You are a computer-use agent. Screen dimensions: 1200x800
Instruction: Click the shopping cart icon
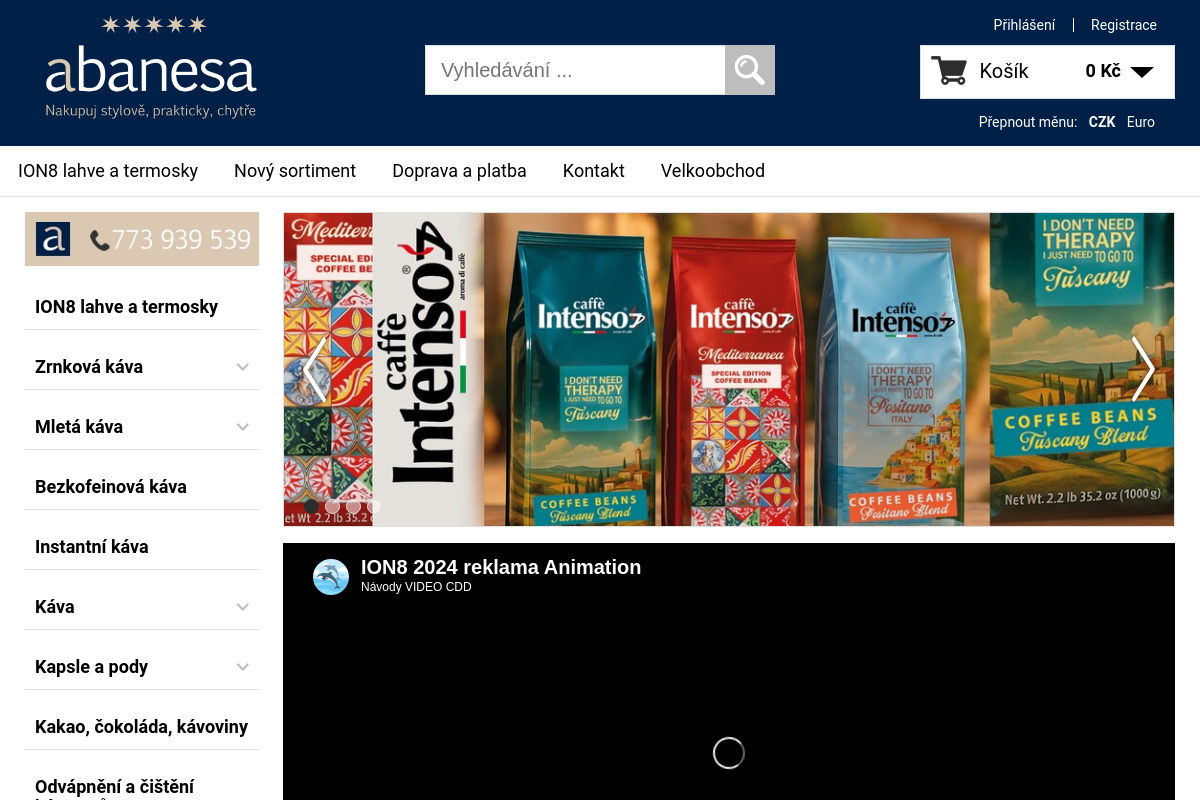tap(949, 71)
